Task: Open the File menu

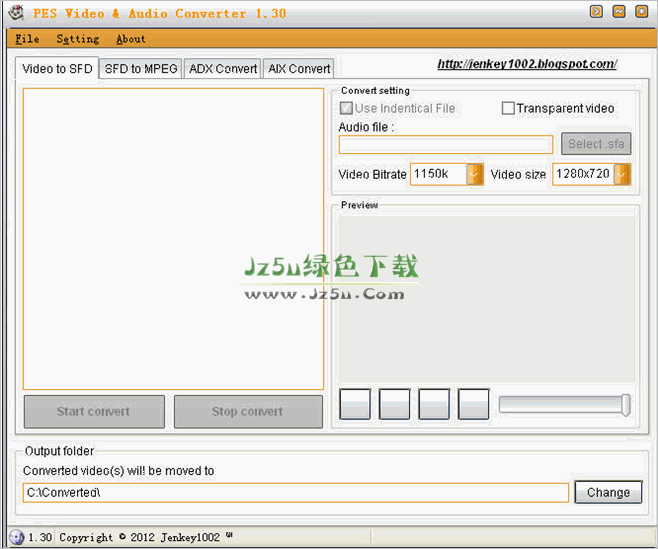Action: click(27, 39)
